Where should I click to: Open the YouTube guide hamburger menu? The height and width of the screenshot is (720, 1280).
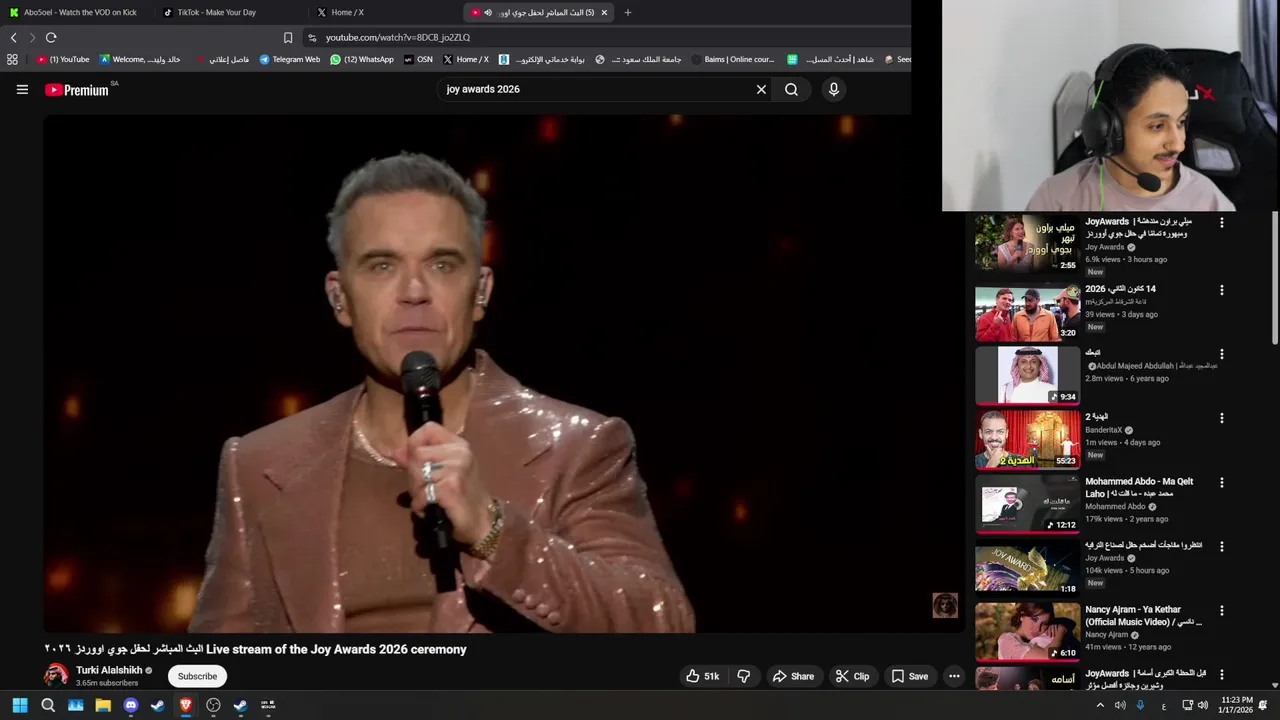click(x=22, y=89)
